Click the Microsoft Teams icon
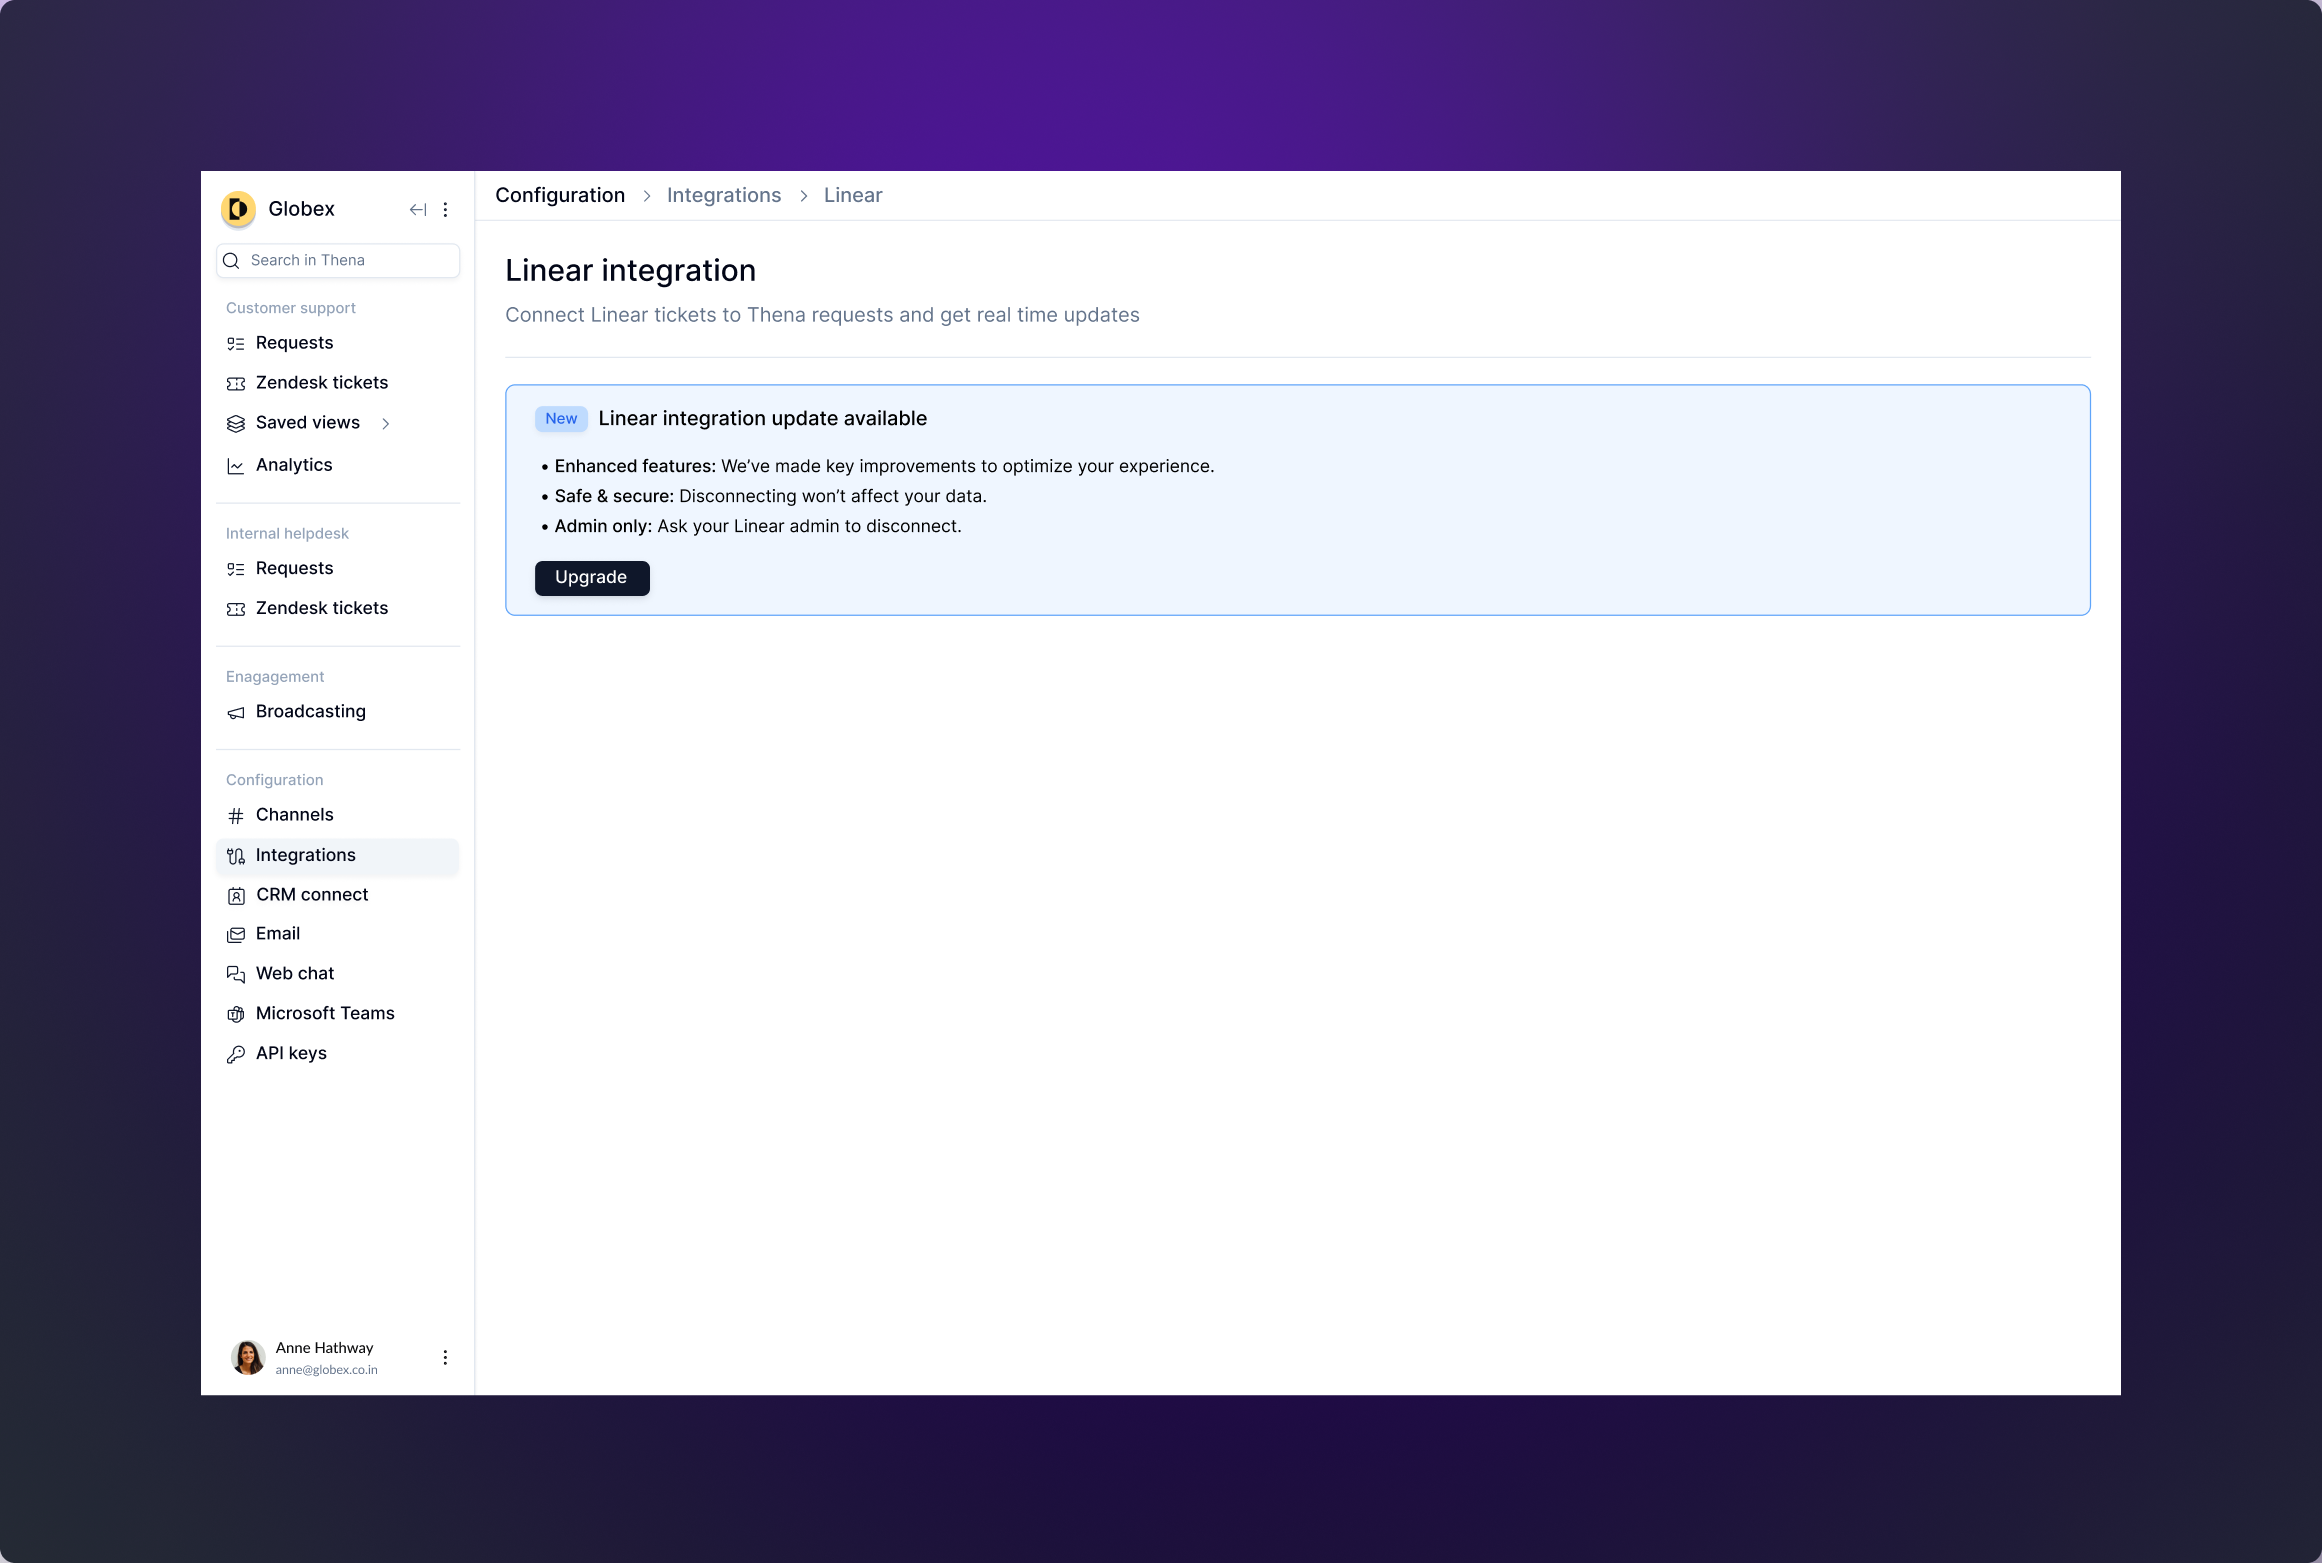Screen dimensions: 2322x1563 coord(236,1015)
